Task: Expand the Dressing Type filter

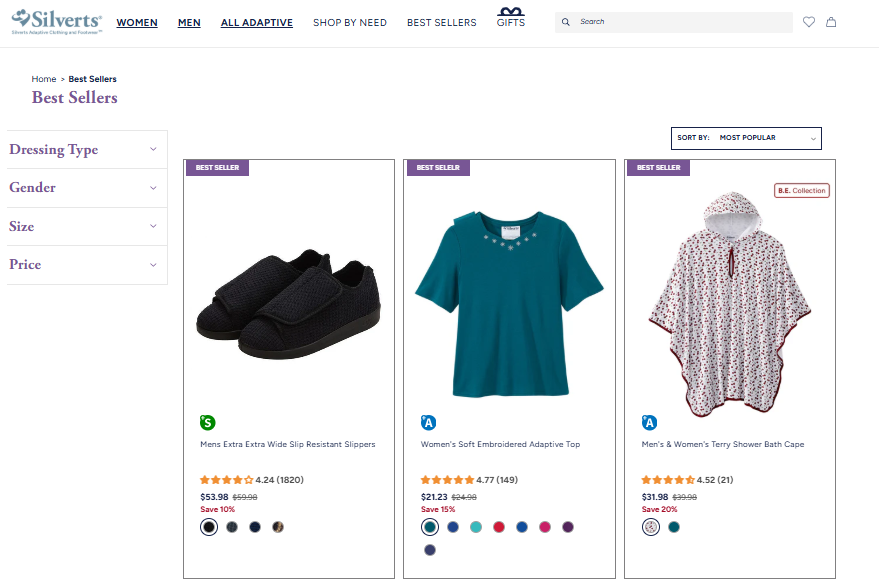Action: tap(86, 149)
